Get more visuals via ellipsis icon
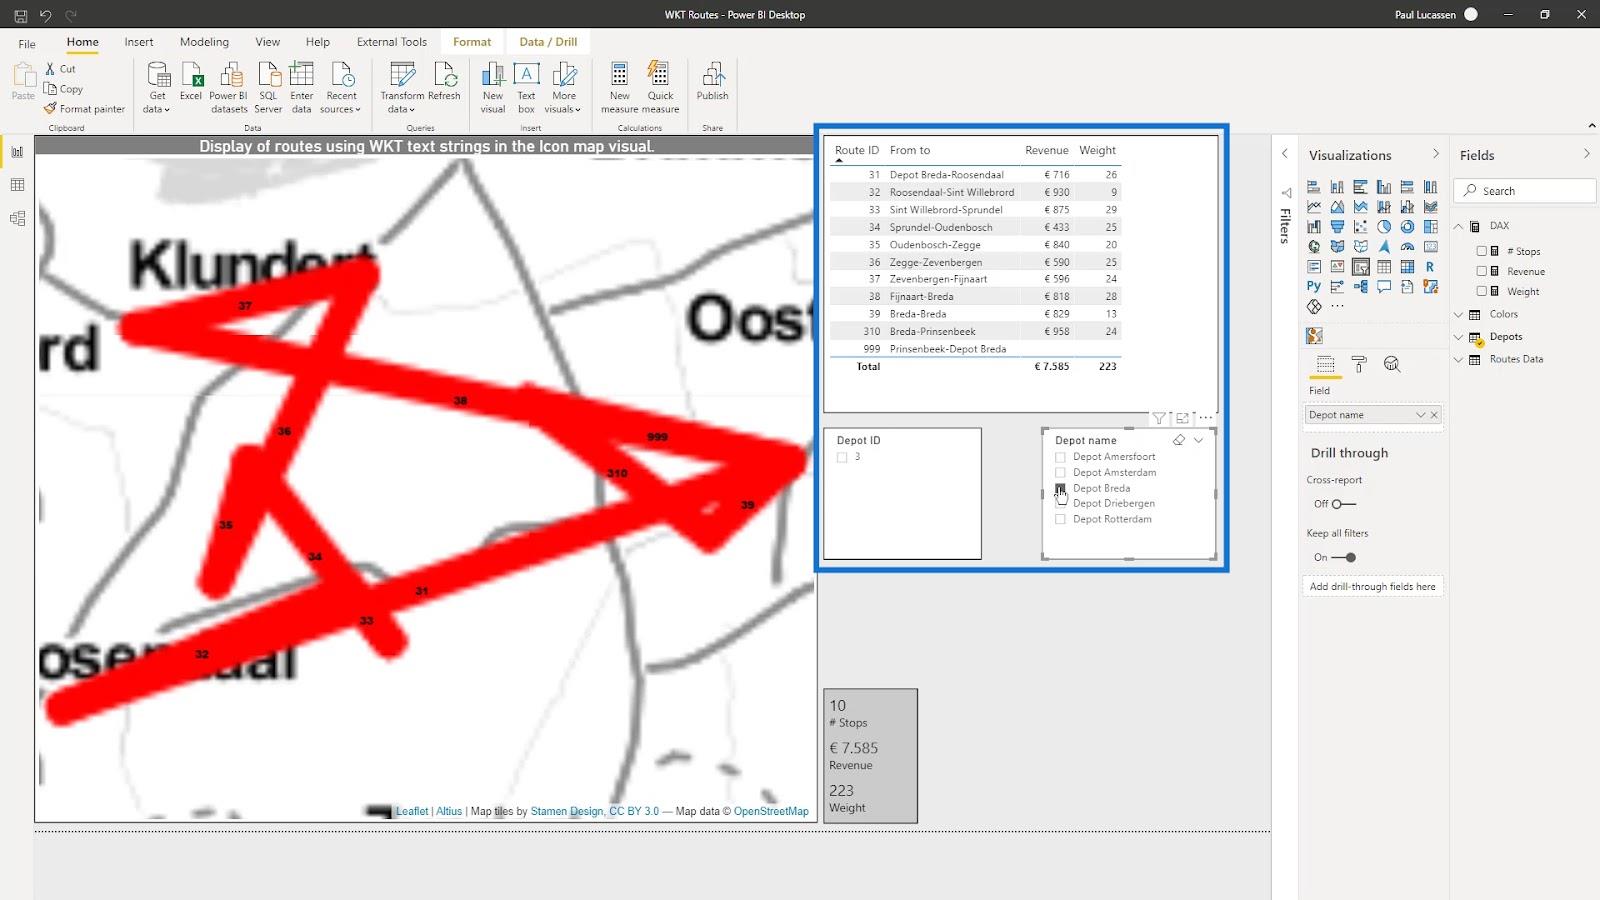This screenshot has width=1600, height=900. pos(1337,306)
